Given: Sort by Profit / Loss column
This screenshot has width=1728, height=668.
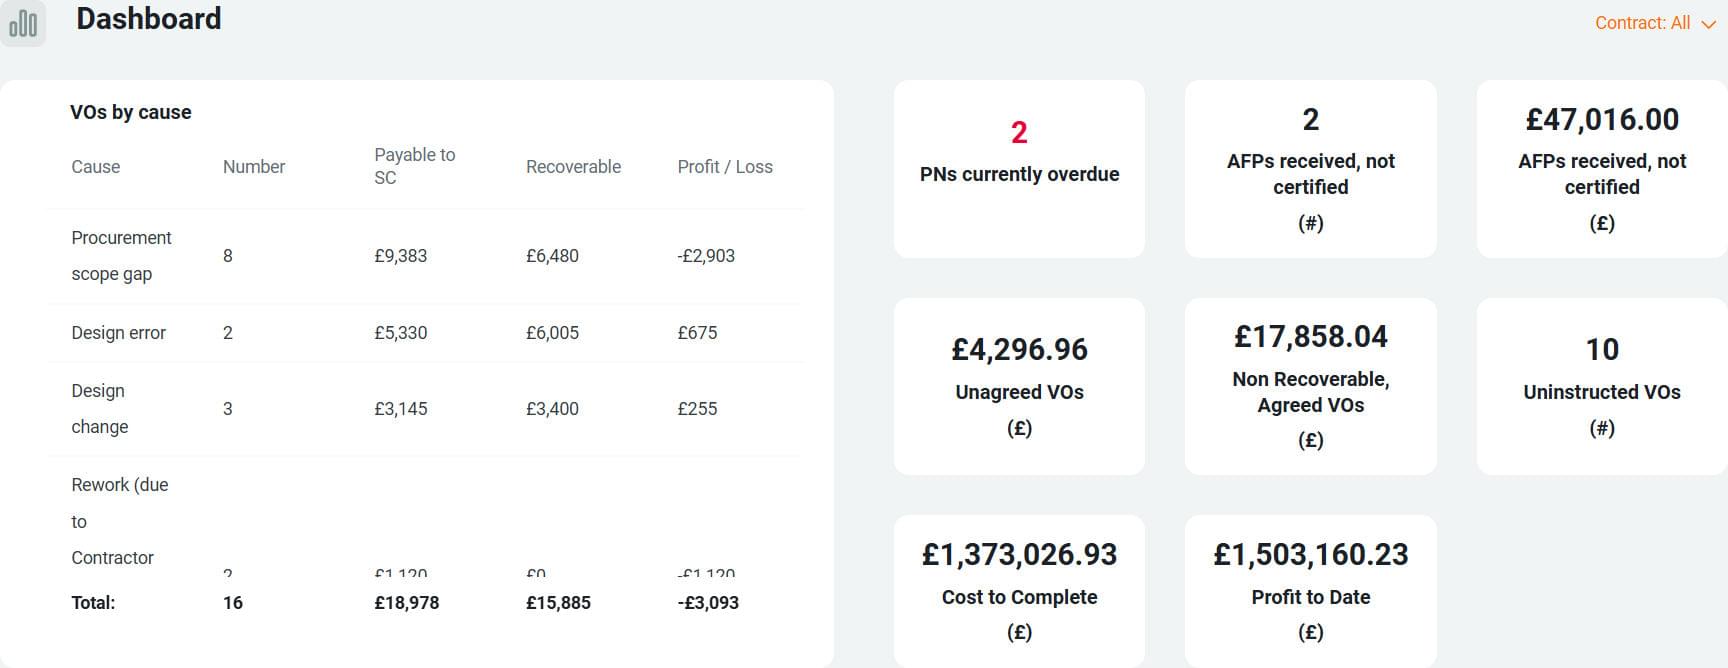Looking at the screenshot, I should coord(725,167).
